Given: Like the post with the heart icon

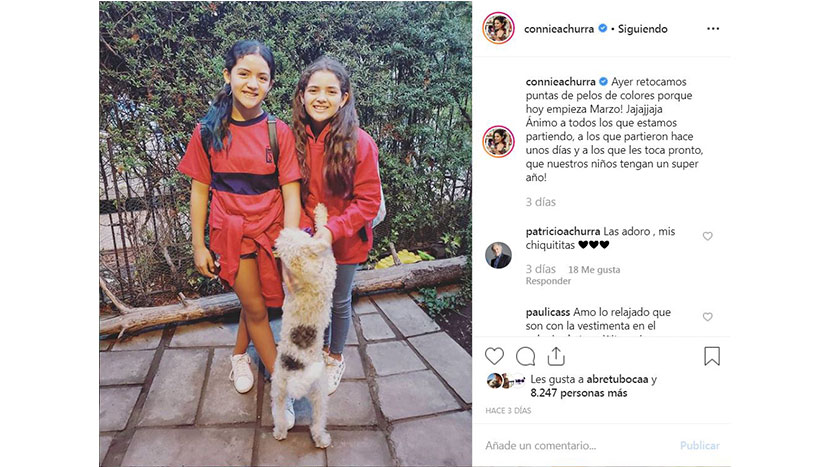Looking at the screenshot, I should click(494, 356).
